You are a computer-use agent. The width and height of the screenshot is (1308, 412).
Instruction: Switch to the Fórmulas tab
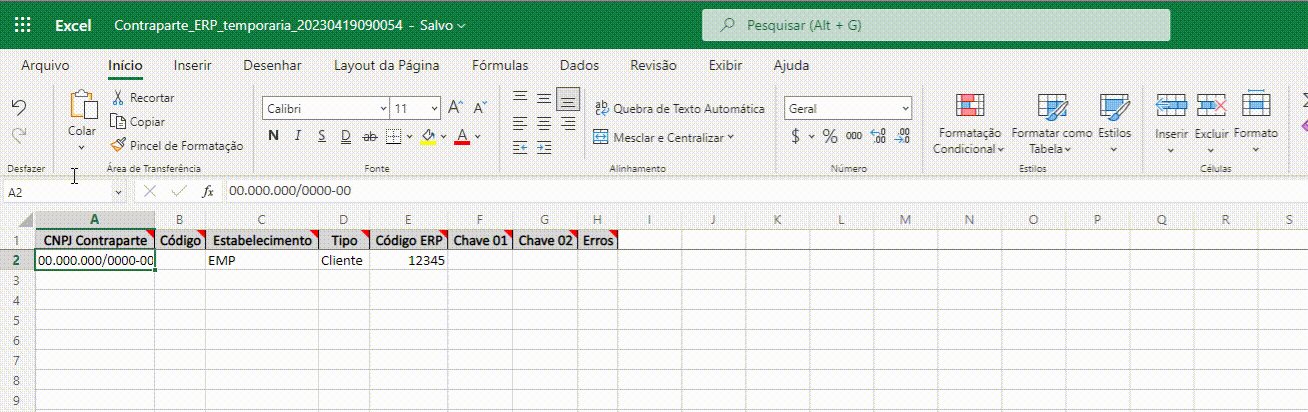502,65
